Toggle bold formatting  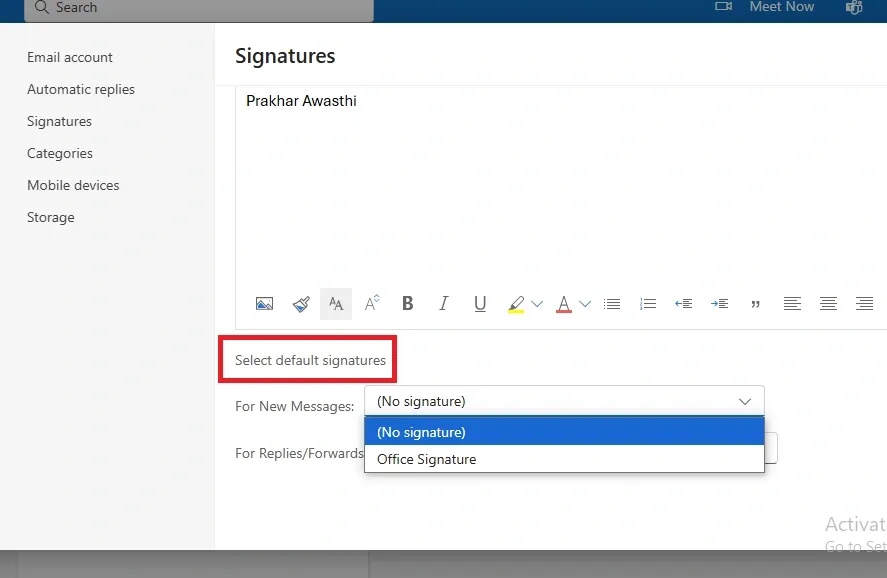[x=407, y=304]
